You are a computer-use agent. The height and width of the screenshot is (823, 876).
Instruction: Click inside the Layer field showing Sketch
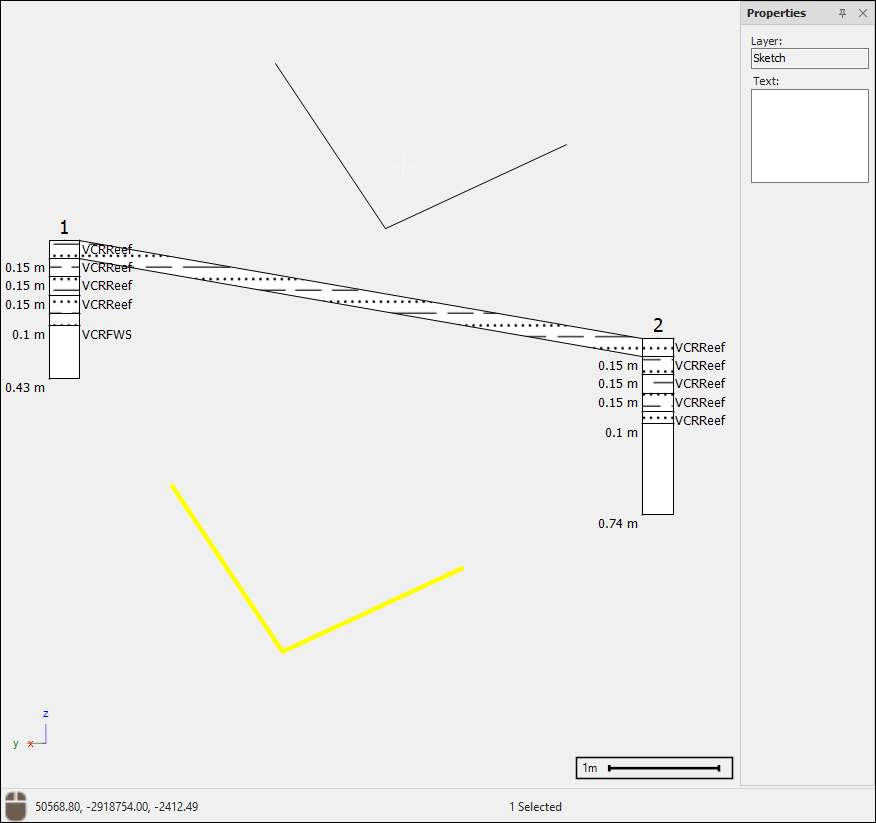coord(809,59)
